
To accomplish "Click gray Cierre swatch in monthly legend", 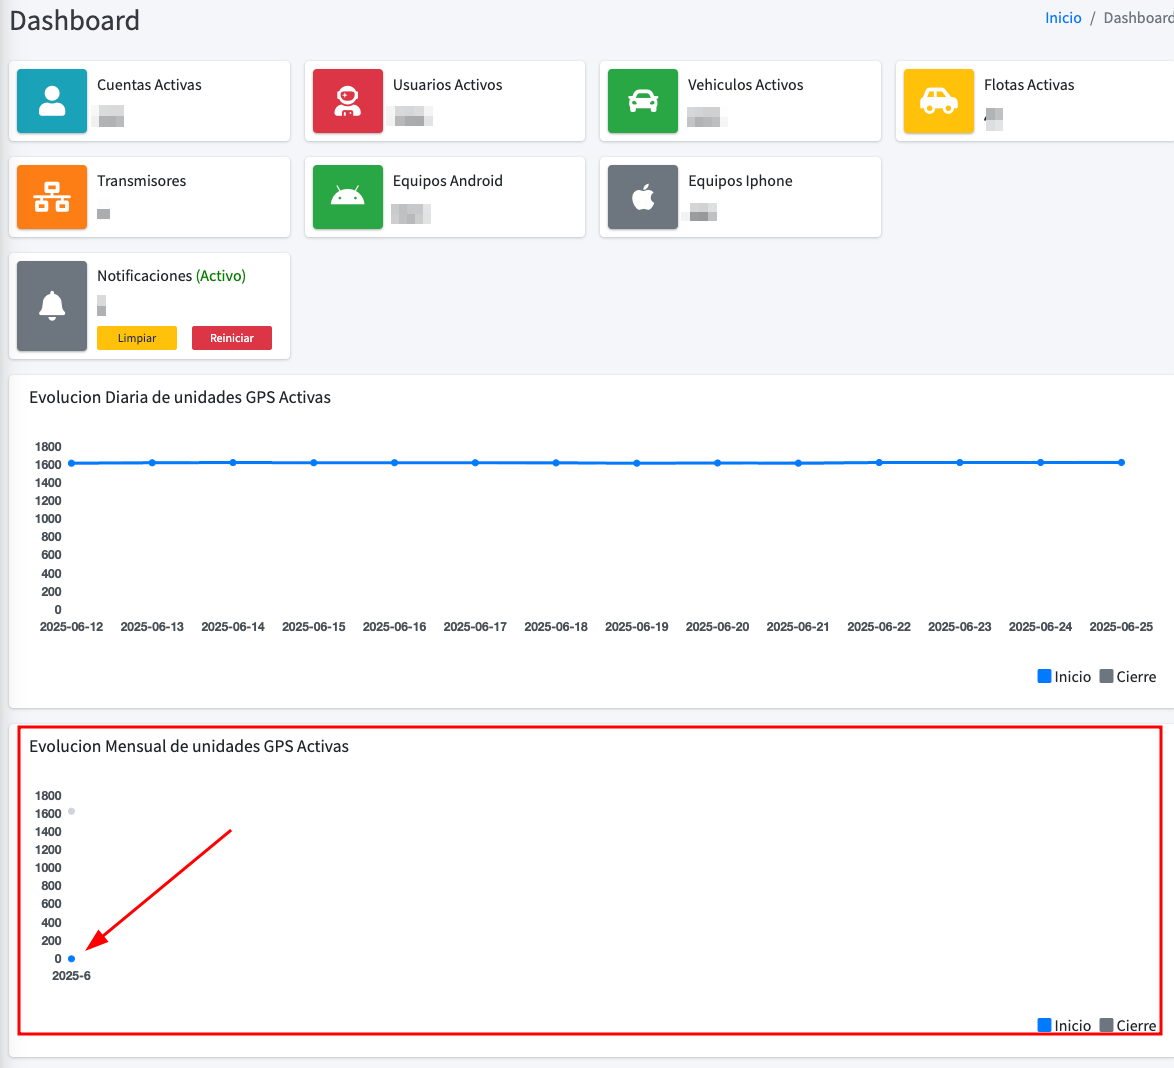I will point(1106,1026).
